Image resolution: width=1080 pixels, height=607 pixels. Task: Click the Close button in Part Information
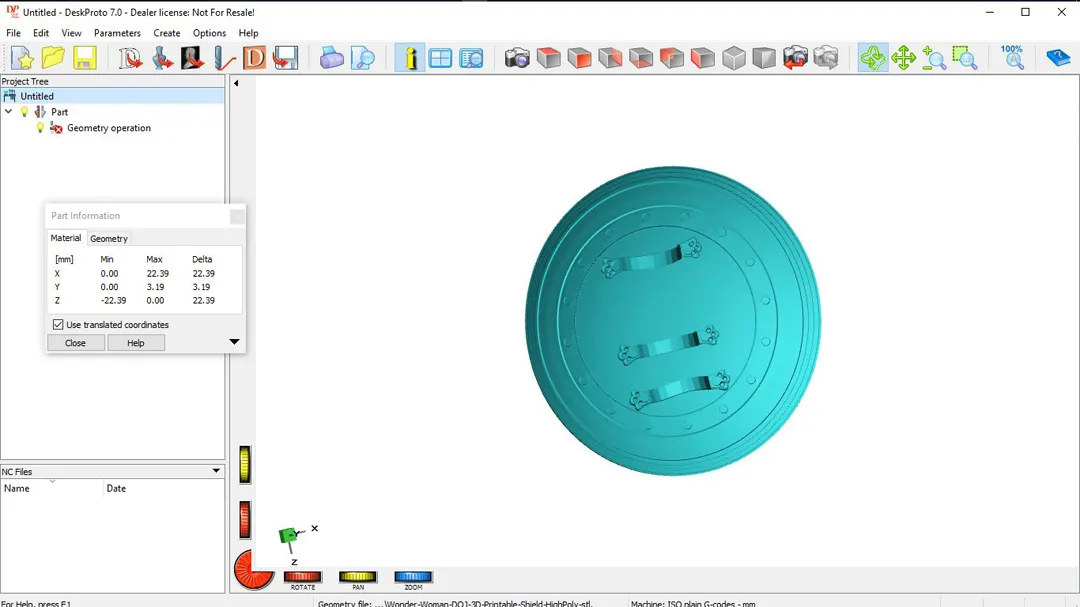pyautogui.click(x=75, y=343)
